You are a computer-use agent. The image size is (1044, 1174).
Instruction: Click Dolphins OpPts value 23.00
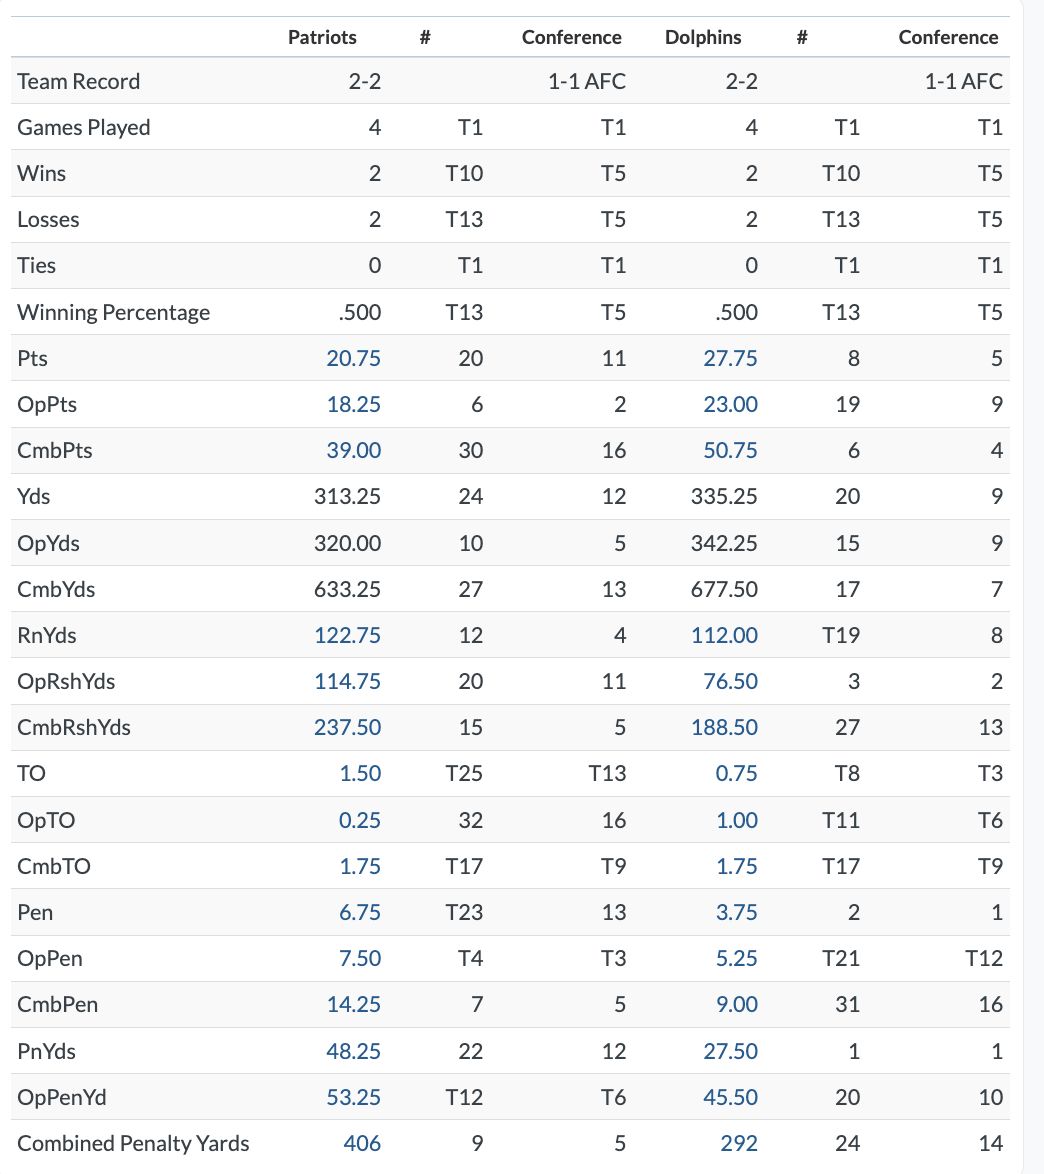point(730,404)
